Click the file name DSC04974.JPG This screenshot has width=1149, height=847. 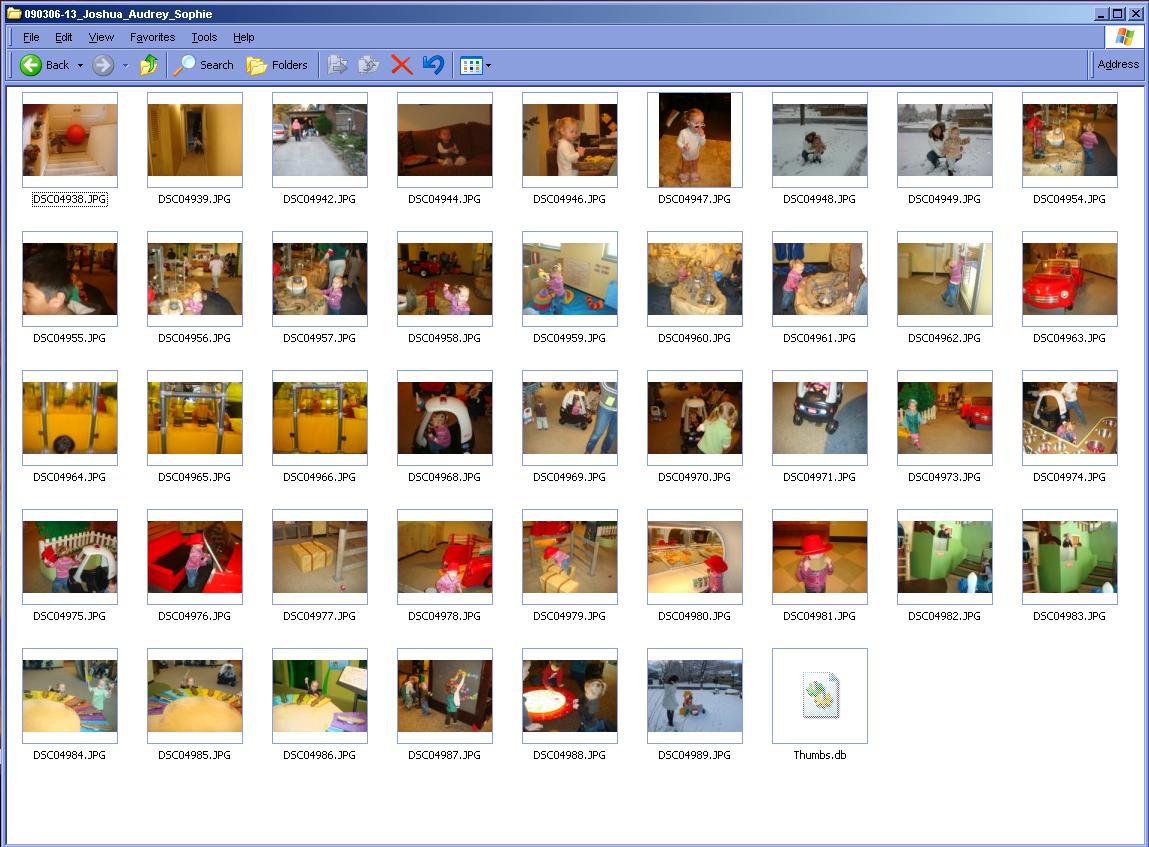(1069, 477)
